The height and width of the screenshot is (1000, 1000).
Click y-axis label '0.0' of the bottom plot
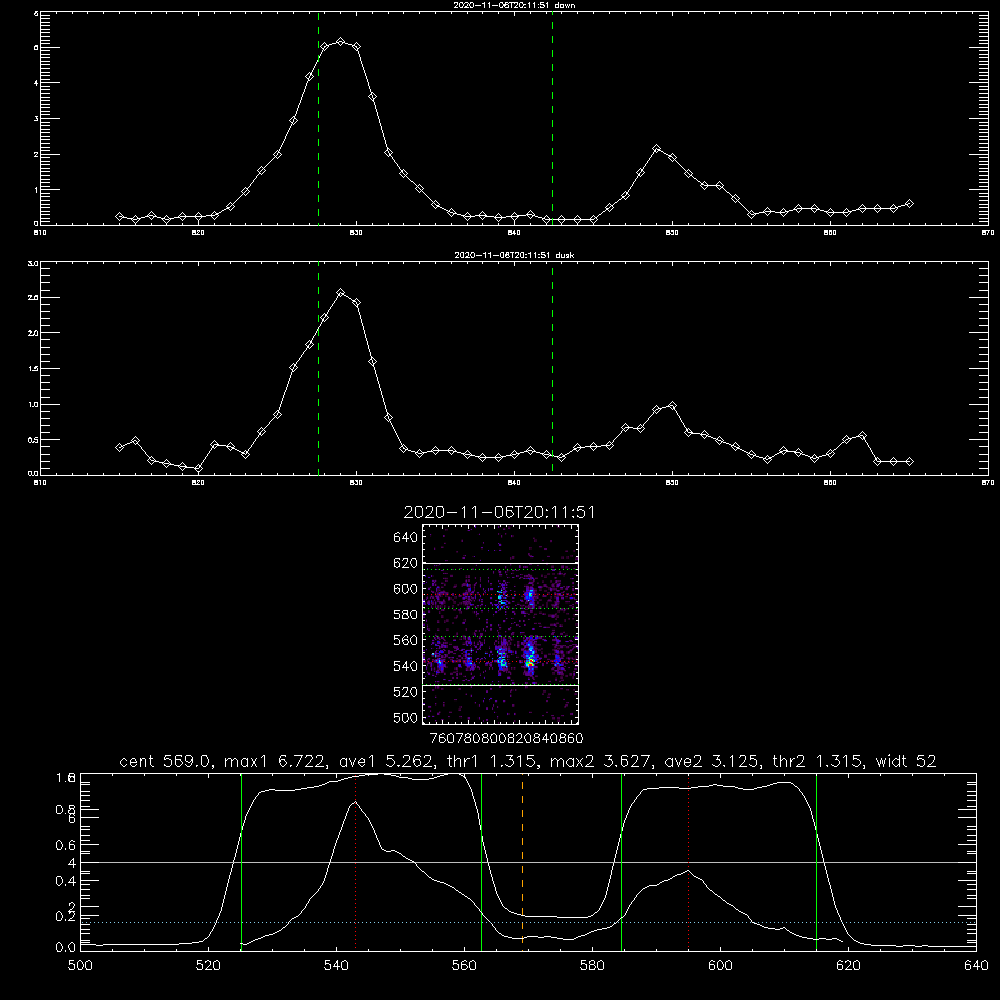click(66, 948)
